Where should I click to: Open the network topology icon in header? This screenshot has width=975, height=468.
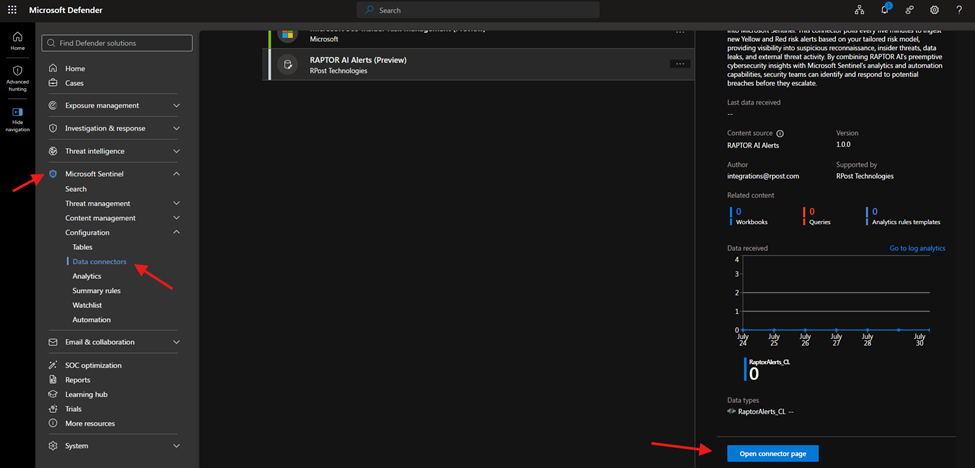click(860, 10)
